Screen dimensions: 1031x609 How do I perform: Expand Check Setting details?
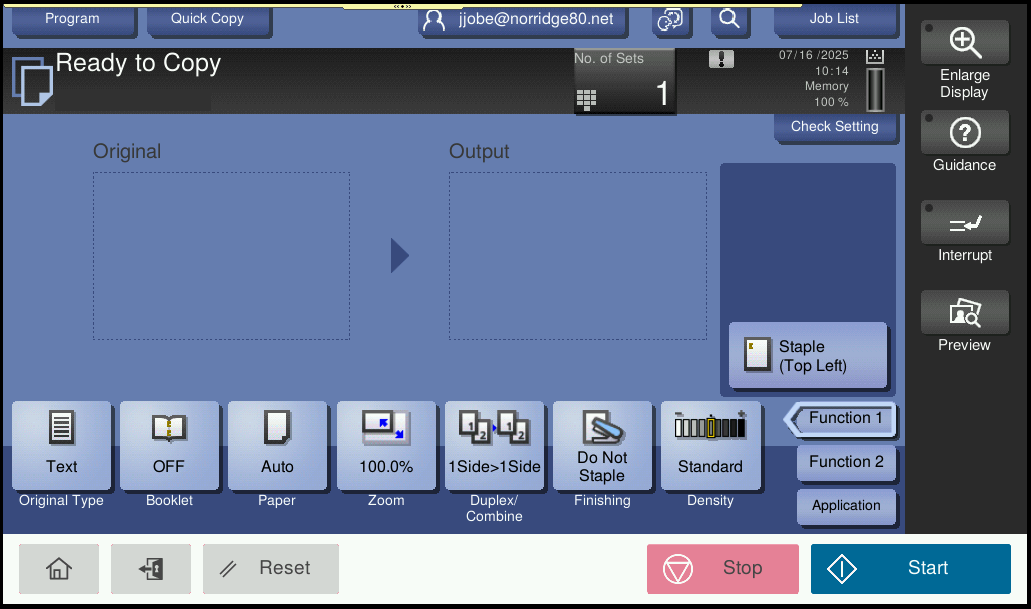tap(835, 126)
